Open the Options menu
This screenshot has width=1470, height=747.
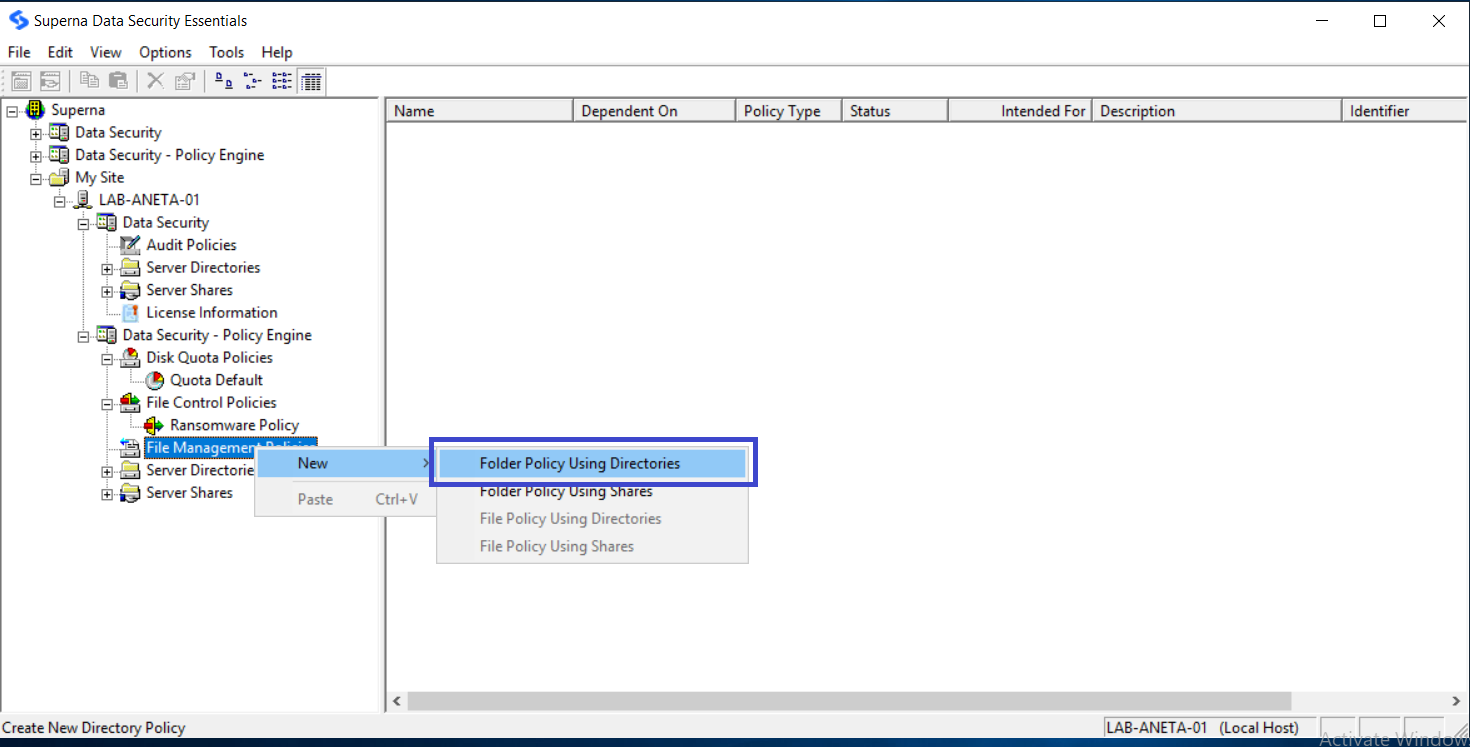[x=165, y=52]
